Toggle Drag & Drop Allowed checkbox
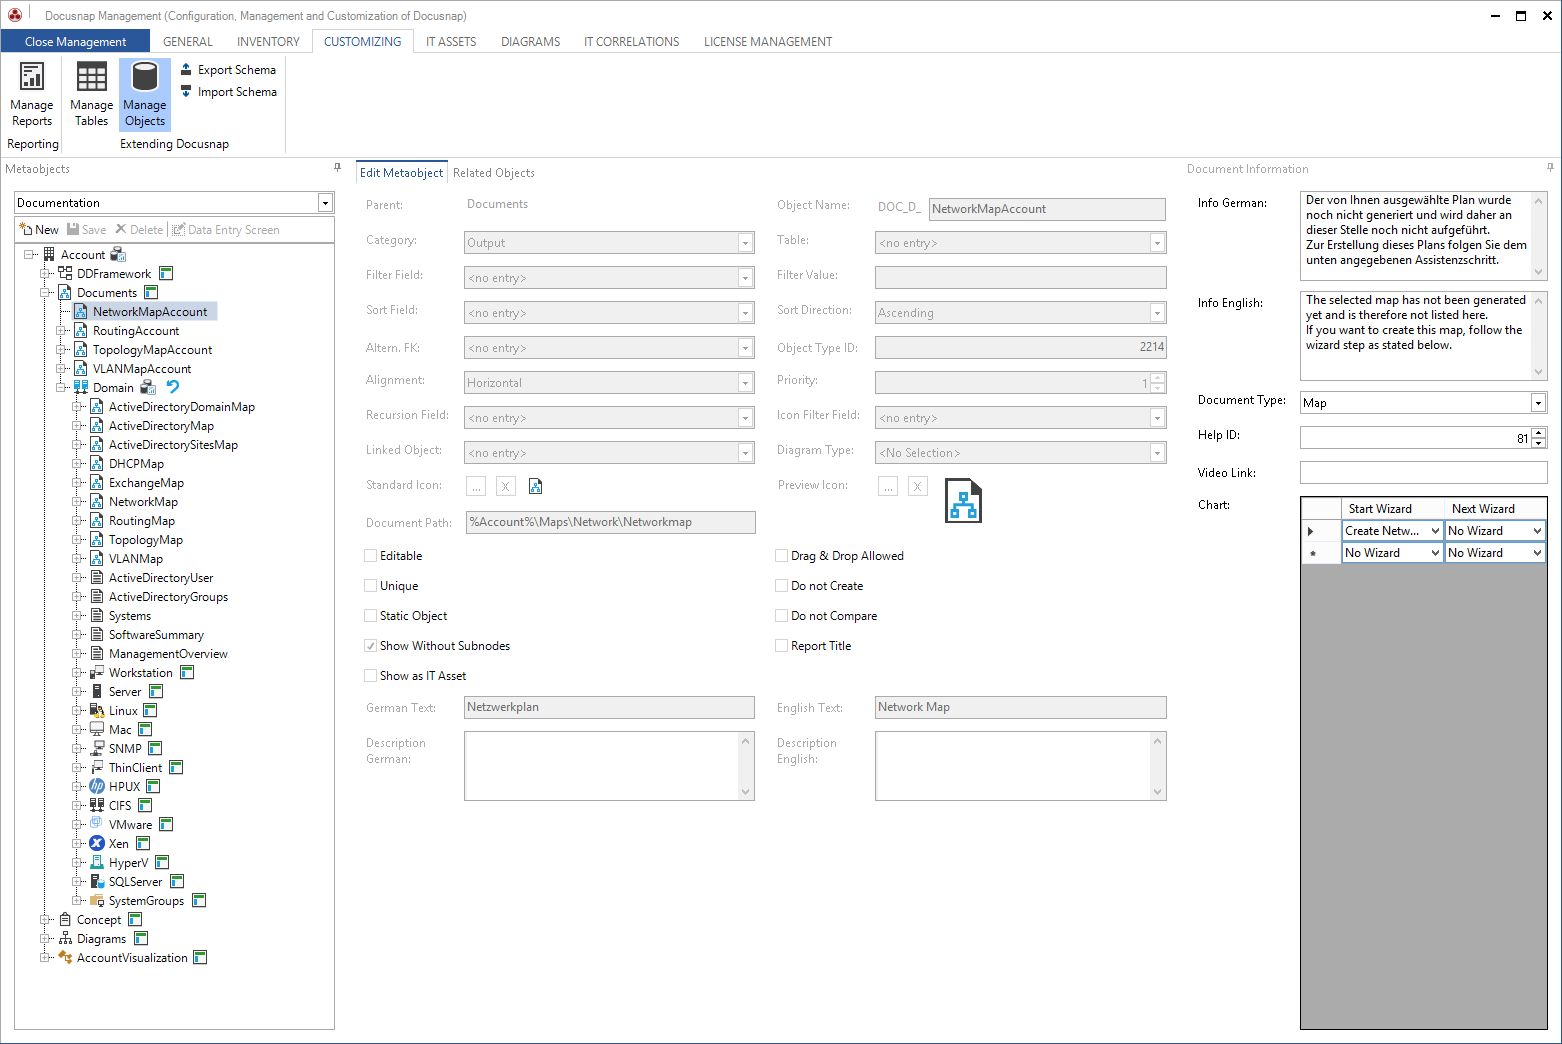The image size is (1562, 1044). click(x=782, y=555)
